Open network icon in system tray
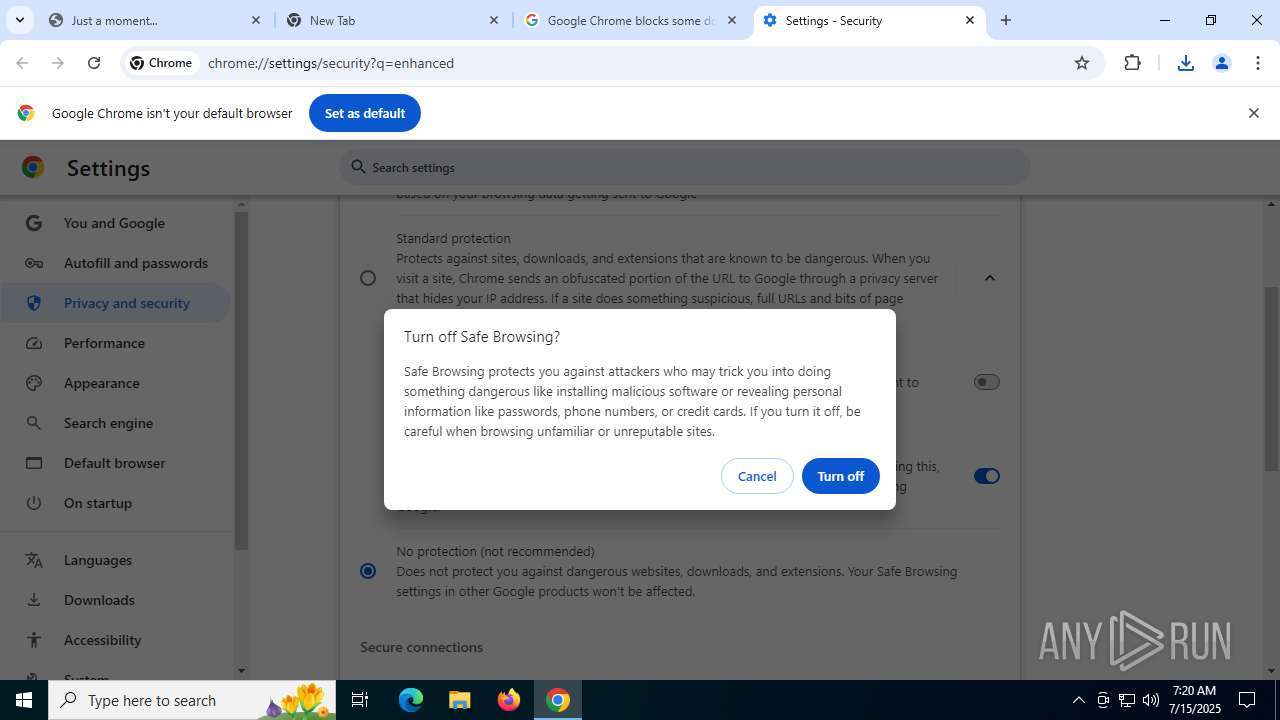1280x720 pixels. coord(1127,700)
